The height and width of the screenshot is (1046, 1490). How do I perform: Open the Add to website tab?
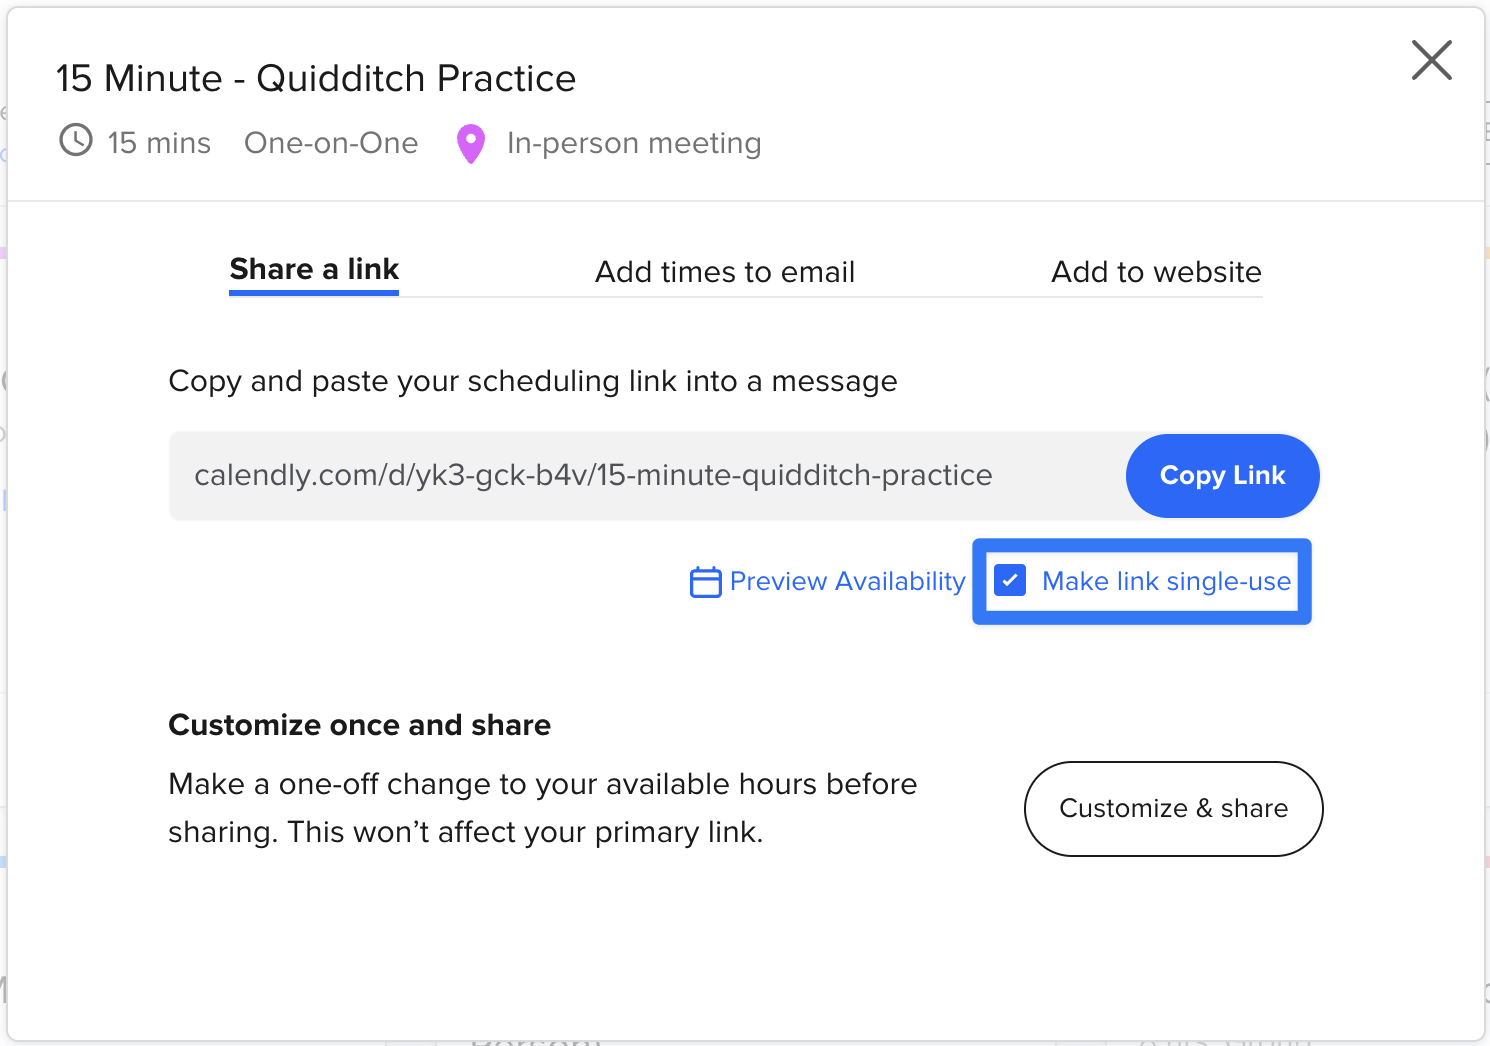pos(1156,272)
